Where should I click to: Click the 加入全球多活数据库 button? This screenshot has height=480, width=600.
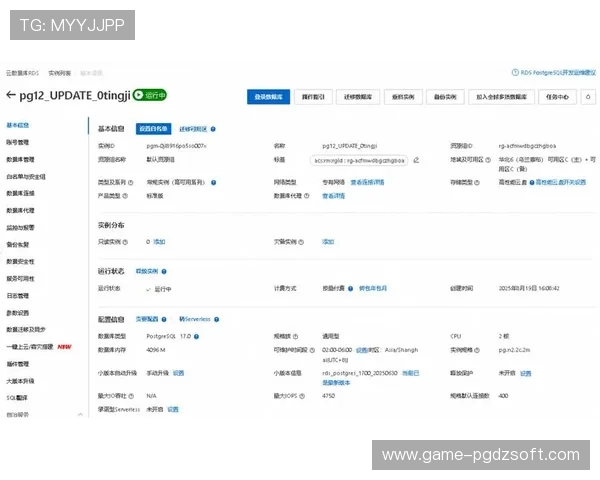tap(502, 97)
